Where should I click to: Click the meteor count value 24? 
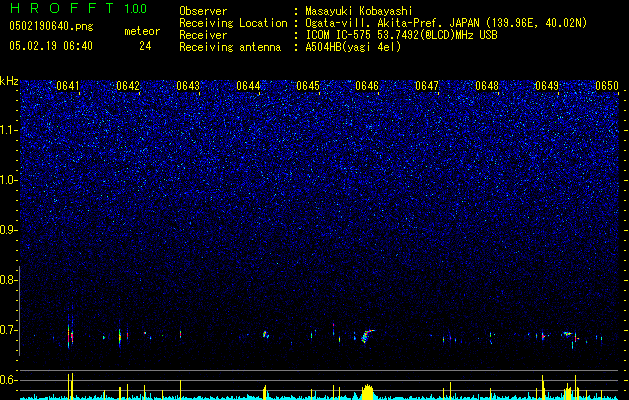tap(145, 46)
